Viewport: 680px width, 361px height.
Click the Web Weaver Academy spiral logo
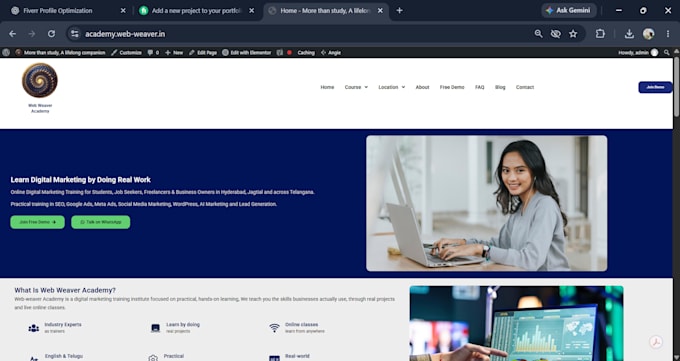tap(40, 80)
